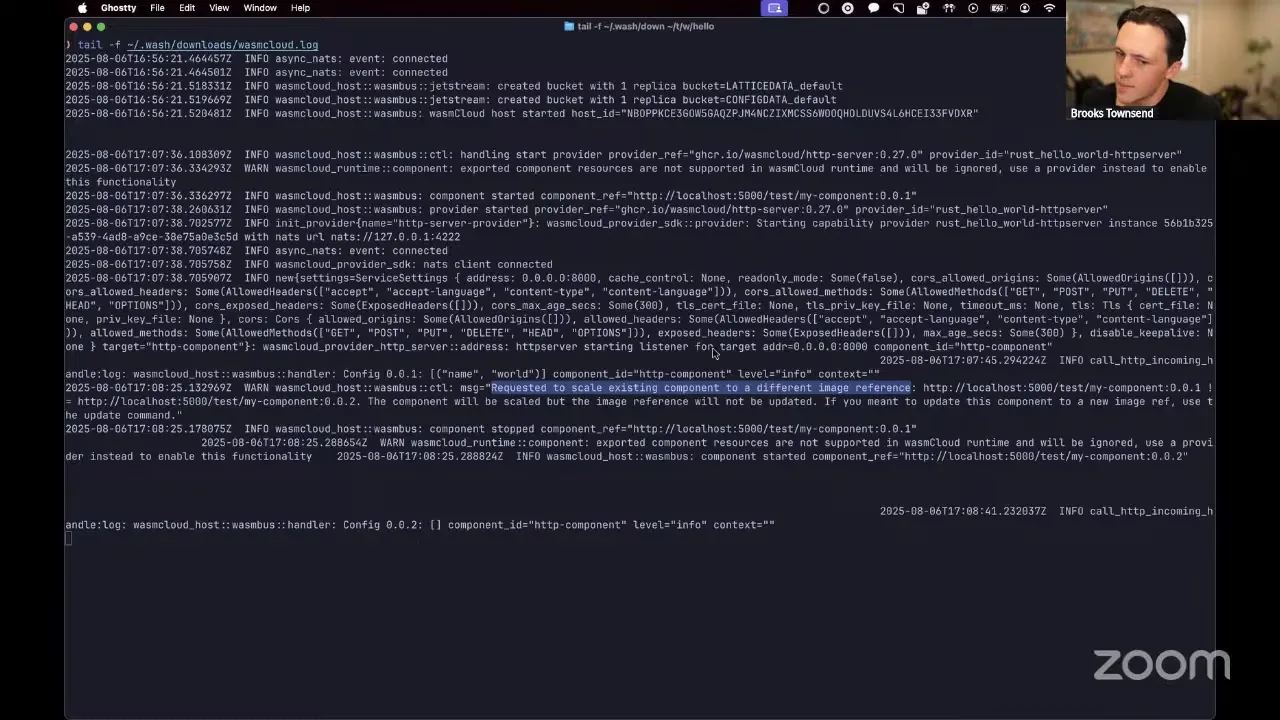
Task: Click timestamp "2025-08-06T17:07:45.294224Z"
Action: pyautogui.click(x=963, y=360)
